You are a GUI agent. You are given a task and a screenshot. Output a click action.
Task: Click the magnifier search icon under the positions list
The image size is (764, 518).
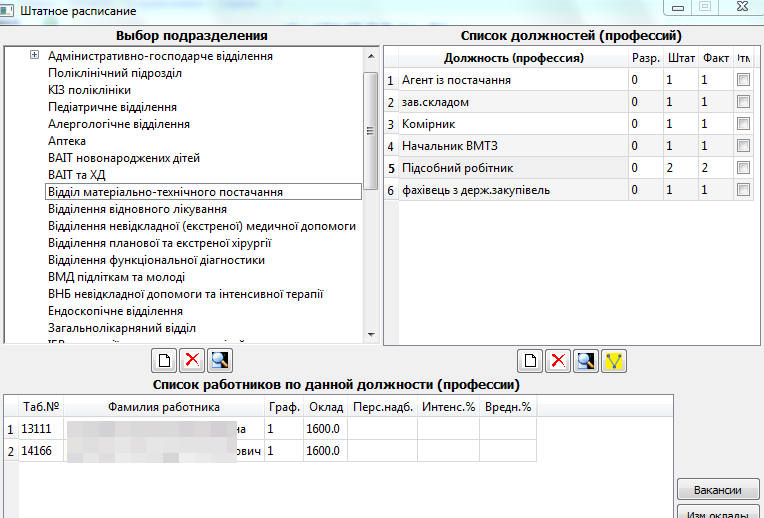point(587,361)
